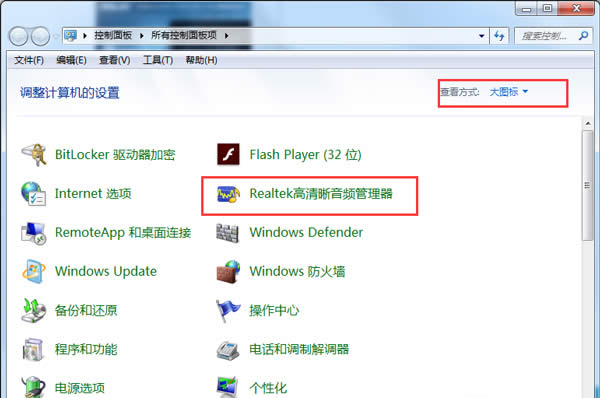This screenshot has width=600, height=398.
Task: Click the 控制面板 breadcrumb
Action: tap(113, 36)
